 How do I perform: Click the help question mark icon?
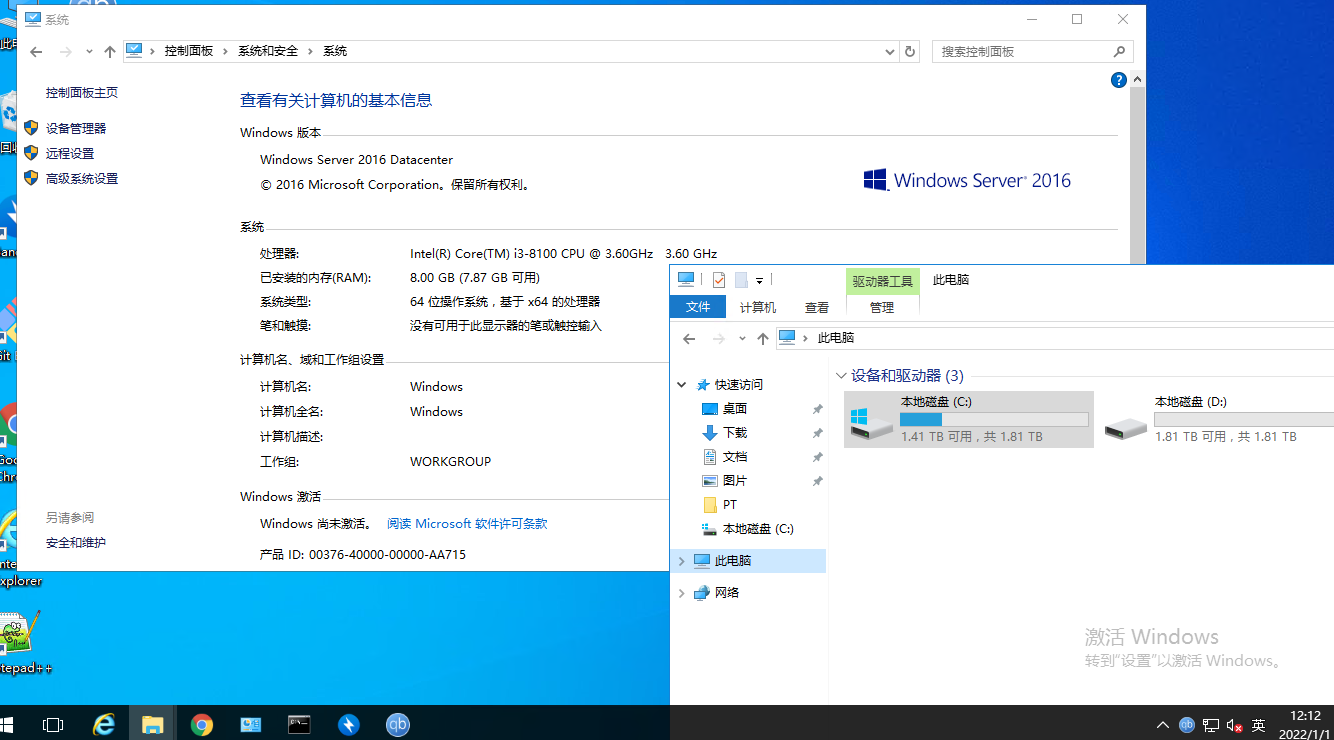[x=1119, y=80]
